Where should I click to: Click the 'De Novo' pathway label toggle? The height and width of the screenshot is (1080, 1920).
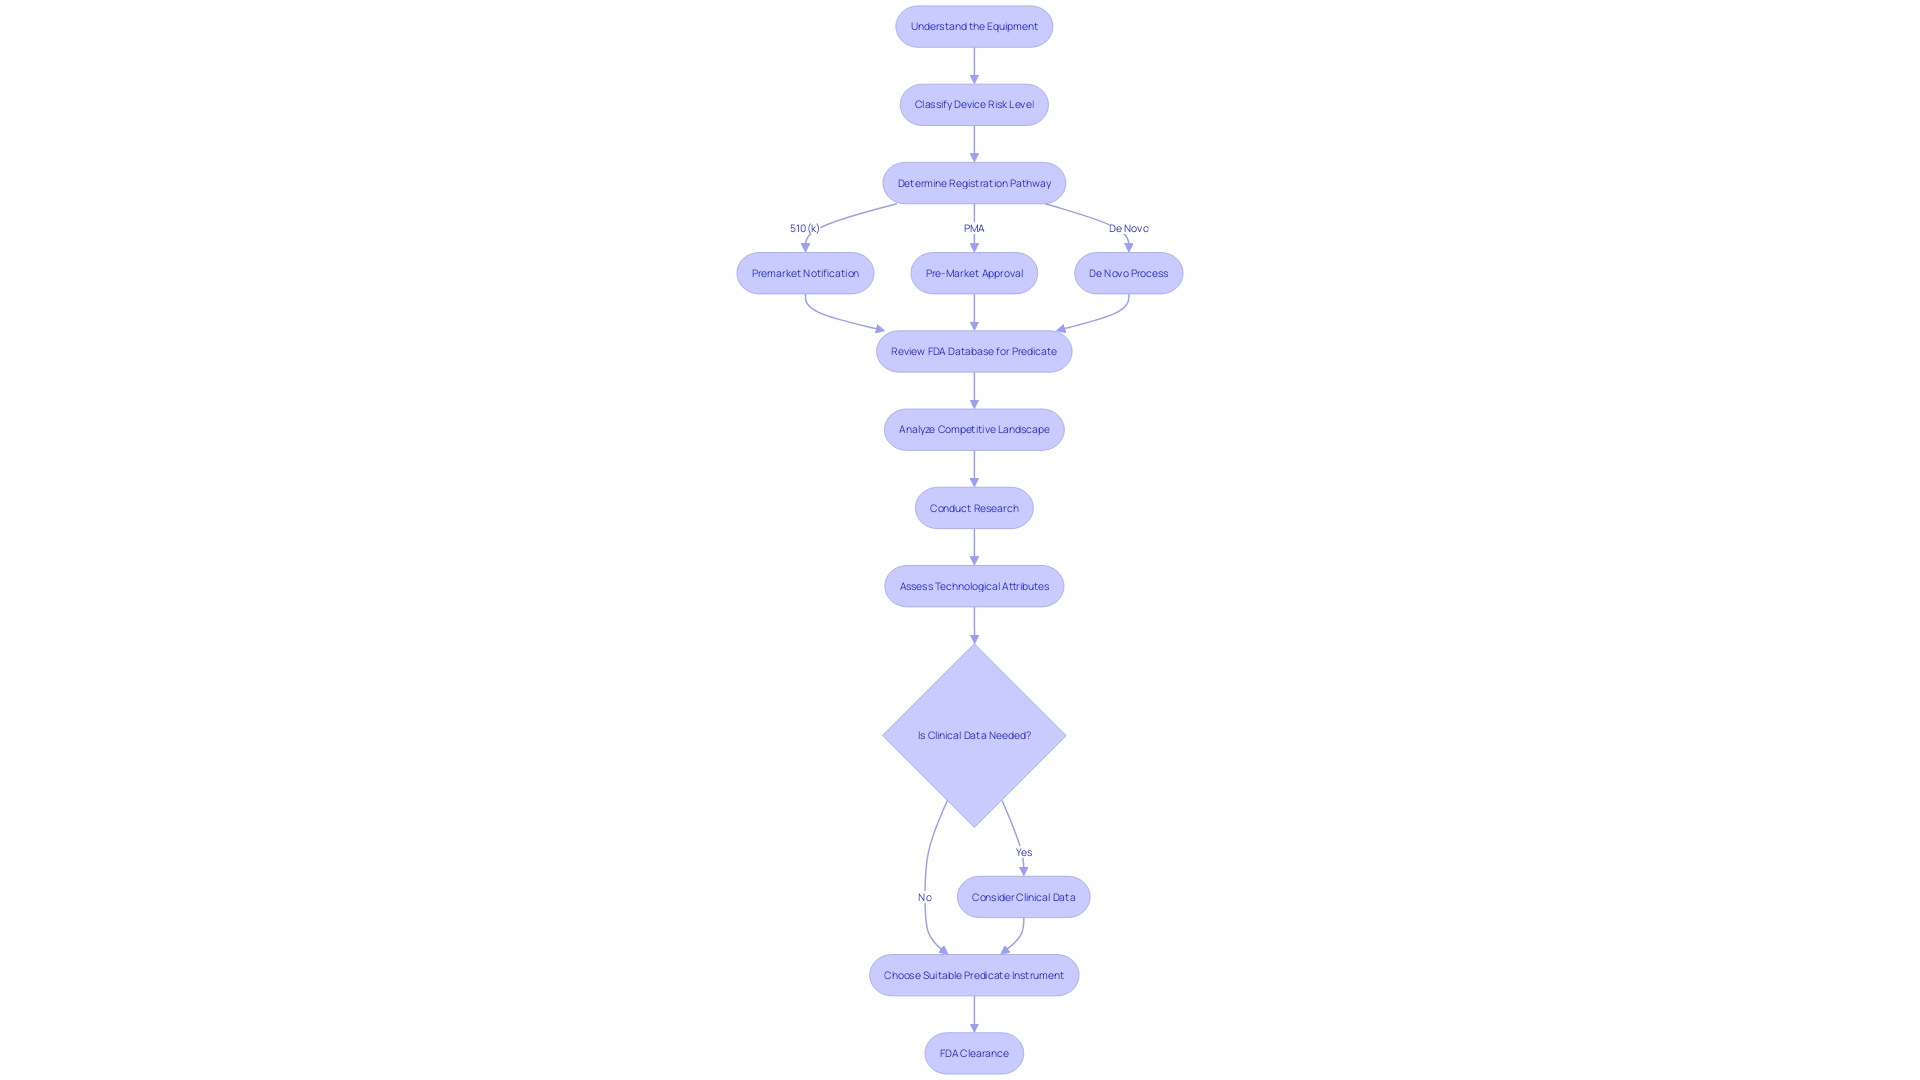pos(1125,228)
